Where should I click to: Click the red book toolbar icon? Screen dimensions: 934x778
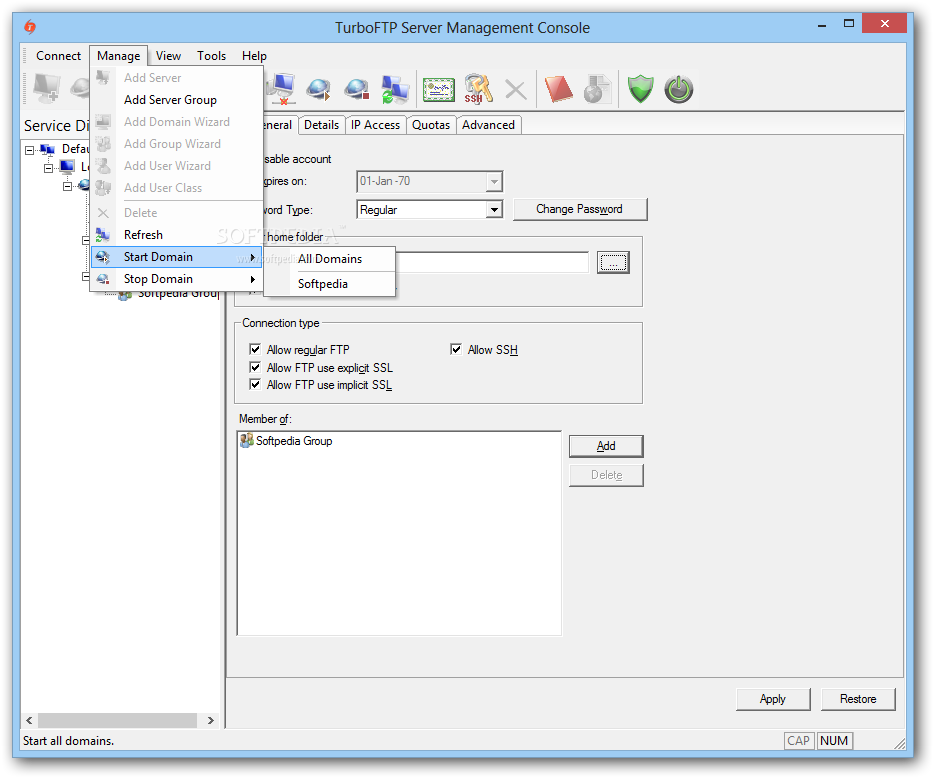(558, 89)
